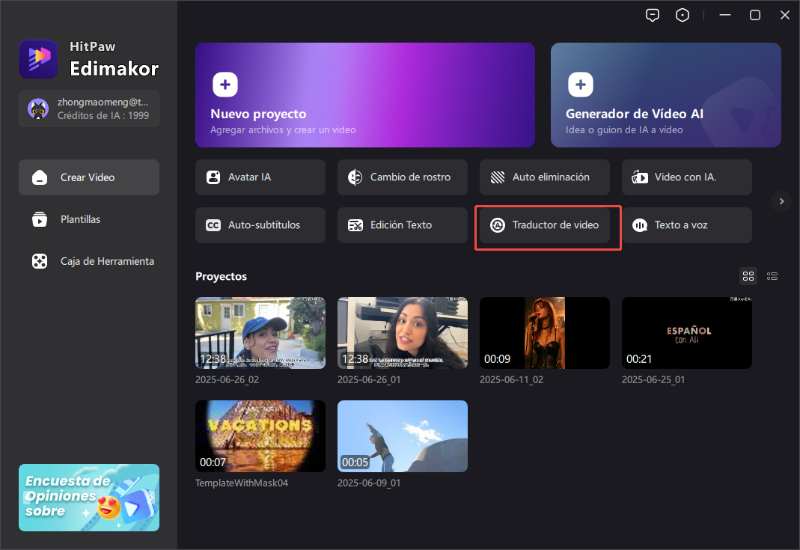Click the Auto eliminación stripes icon
Screen dimensions: 800x550
tap(497, 177)
